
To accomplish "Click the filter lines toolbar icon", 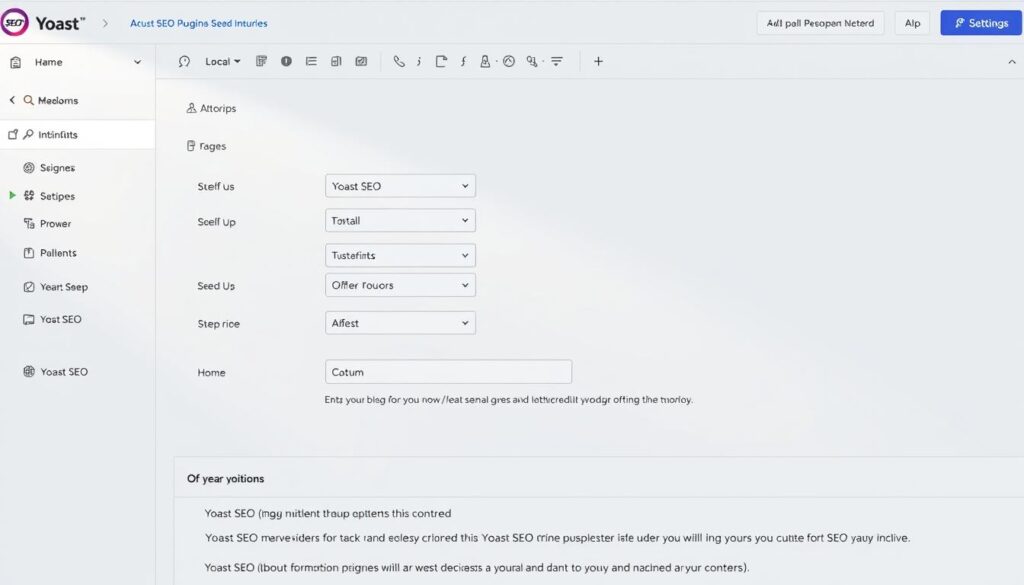I will tap(556, 61).
